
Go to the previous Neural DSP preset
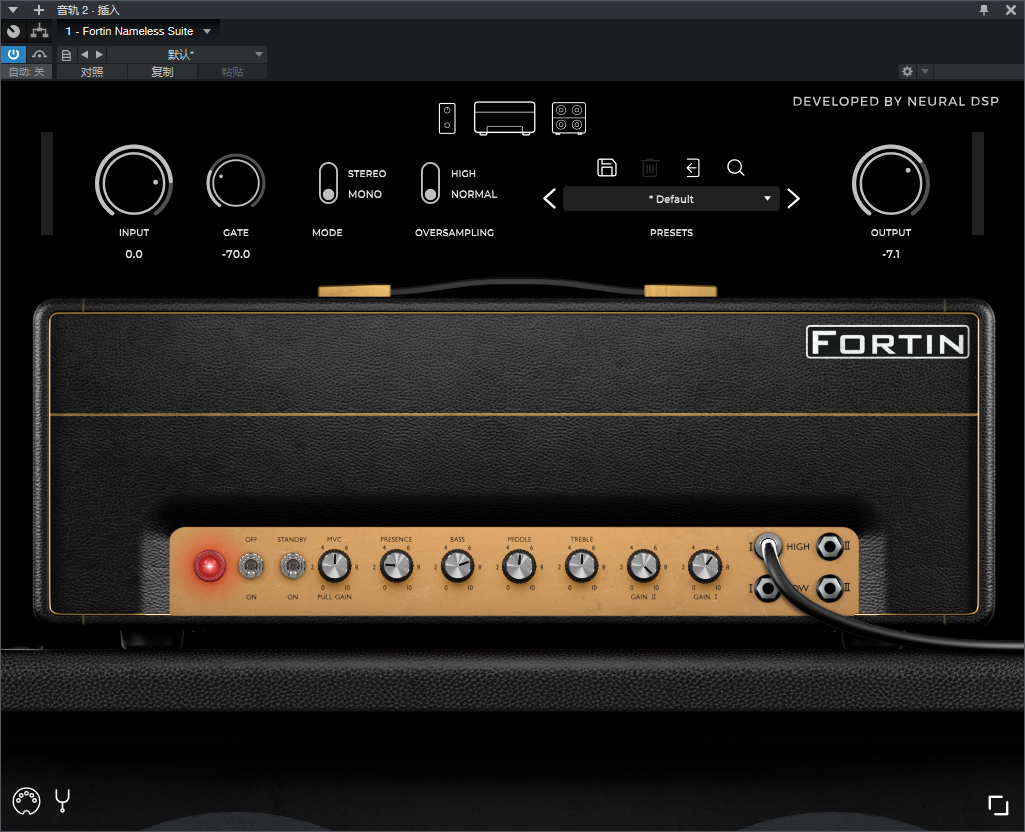click(550, 199)
